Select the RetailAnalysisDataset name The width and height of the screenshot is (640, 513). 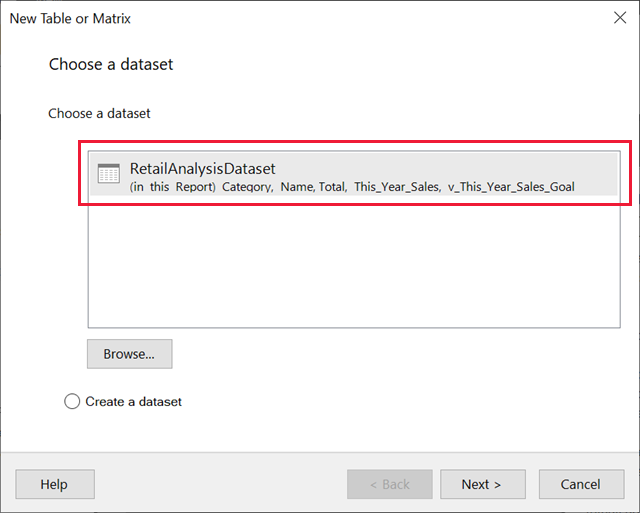[202, 168]
